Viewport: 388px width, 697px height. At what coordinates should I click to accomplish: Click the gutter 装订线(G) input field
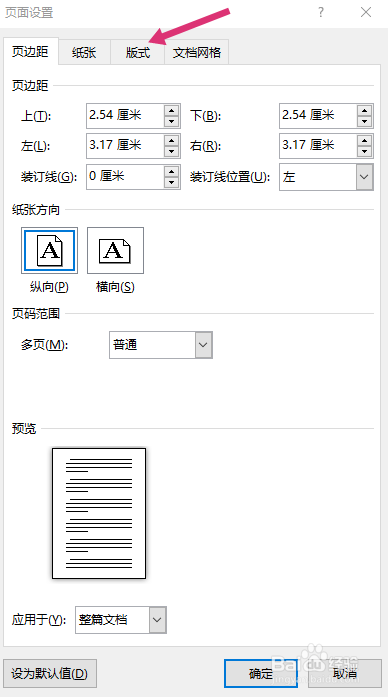tap(125, 176)
